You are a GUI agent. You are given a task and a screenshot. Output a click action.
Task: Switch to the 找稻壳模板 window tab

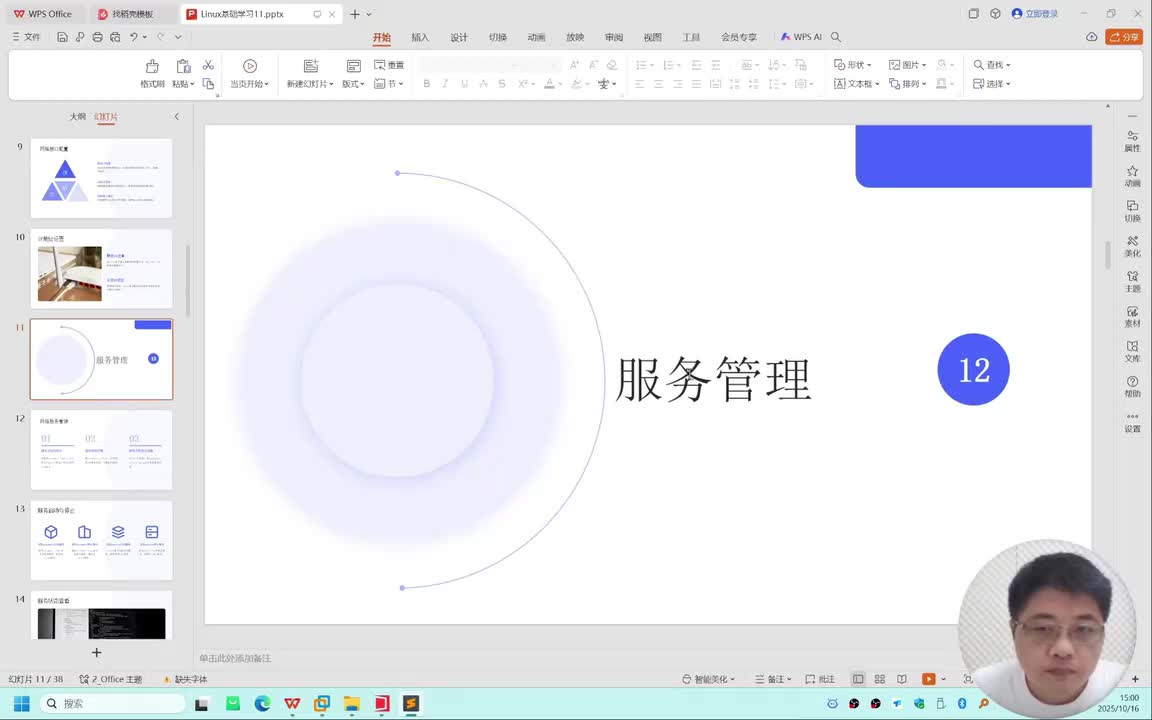click(x=132, y=14)
